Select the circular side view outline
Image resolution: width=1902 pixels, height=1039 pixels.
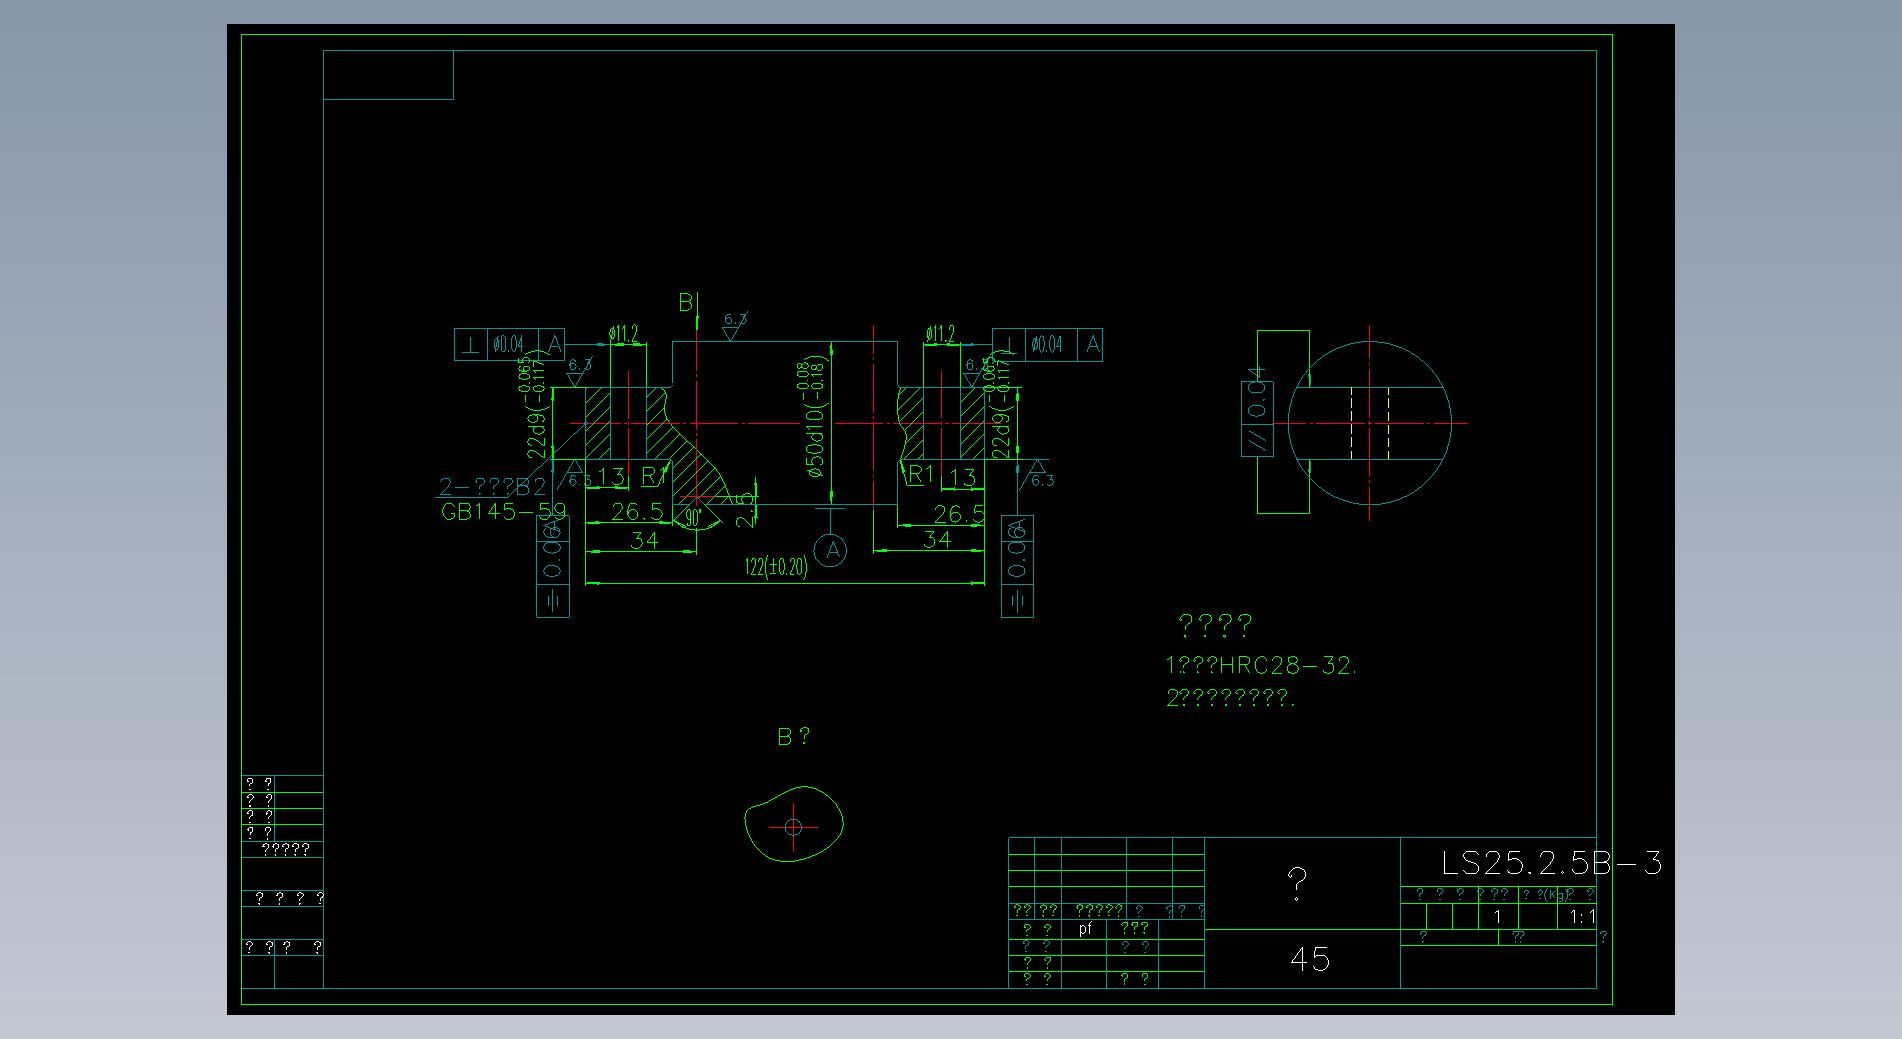tap(1369, 423)
